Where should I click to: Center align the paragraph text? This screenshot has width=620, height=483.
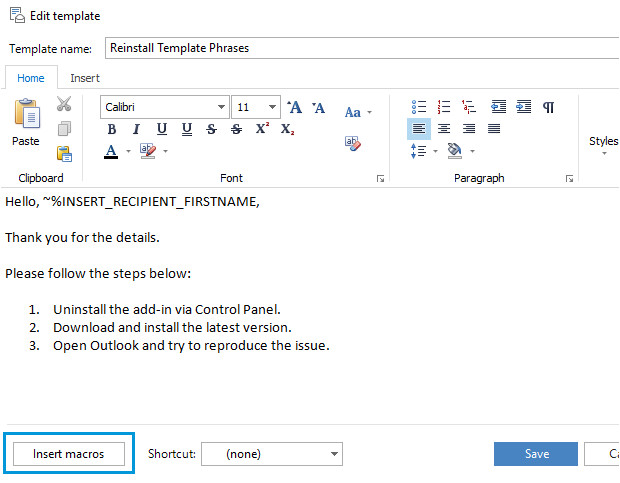(x=444, y=129)
